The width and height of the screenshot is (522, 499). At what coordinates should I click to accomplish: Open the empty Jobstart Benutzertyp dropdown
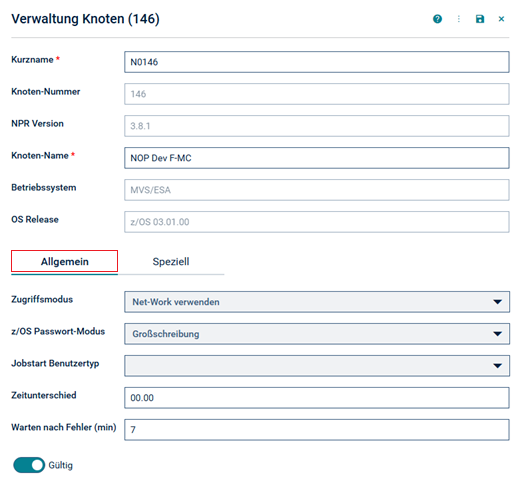(317, 366)
